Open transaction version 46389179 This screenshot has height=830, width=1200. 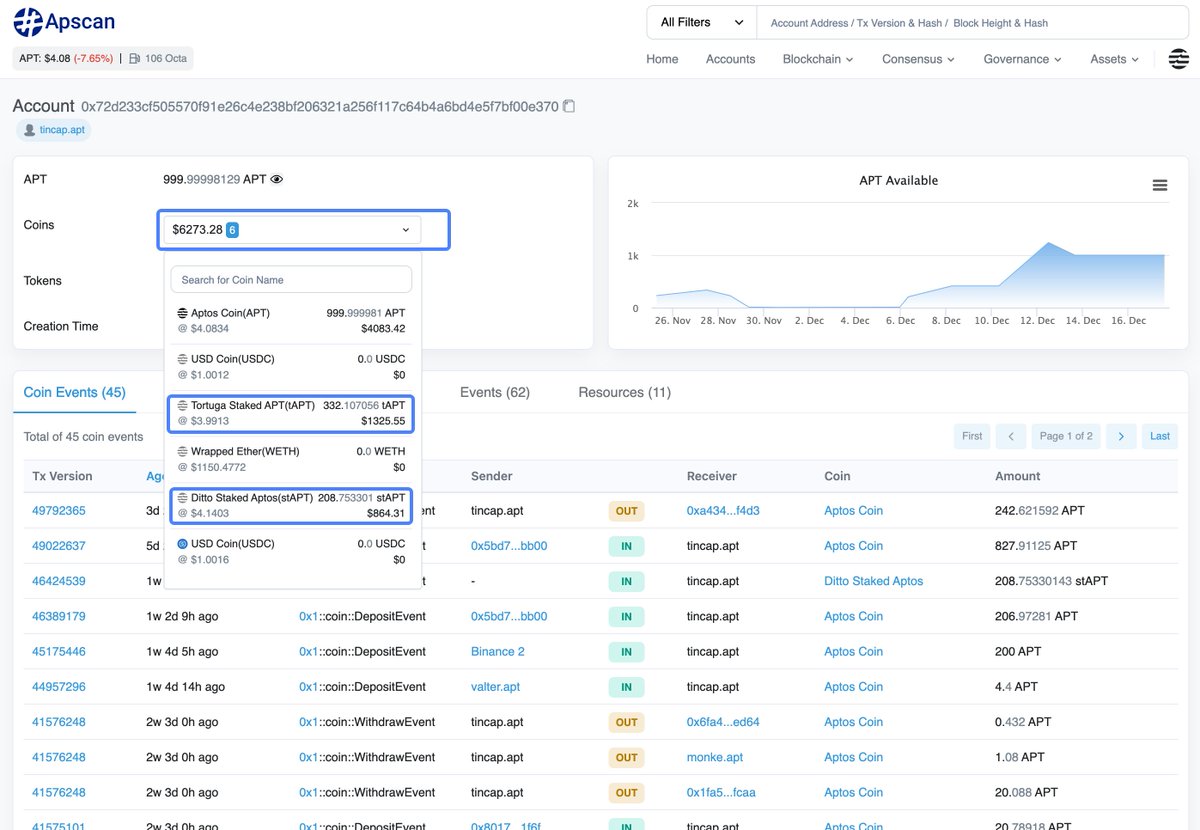(x=59, y=616)
